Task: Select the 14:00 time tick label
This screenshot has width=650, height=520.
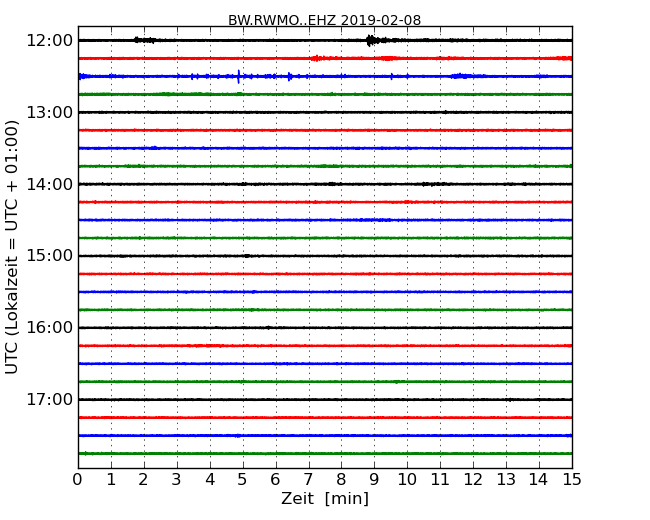Action: [49, 184]
